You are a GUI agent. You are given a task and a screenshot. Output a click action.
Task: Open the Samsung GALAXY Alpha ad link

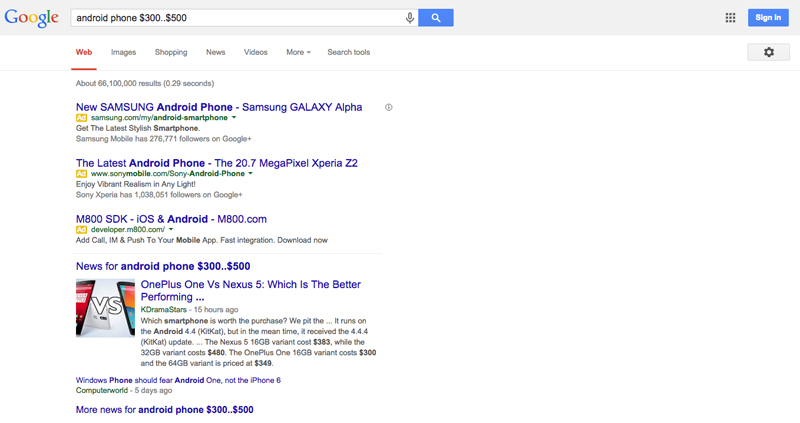(x=219, y=107)
